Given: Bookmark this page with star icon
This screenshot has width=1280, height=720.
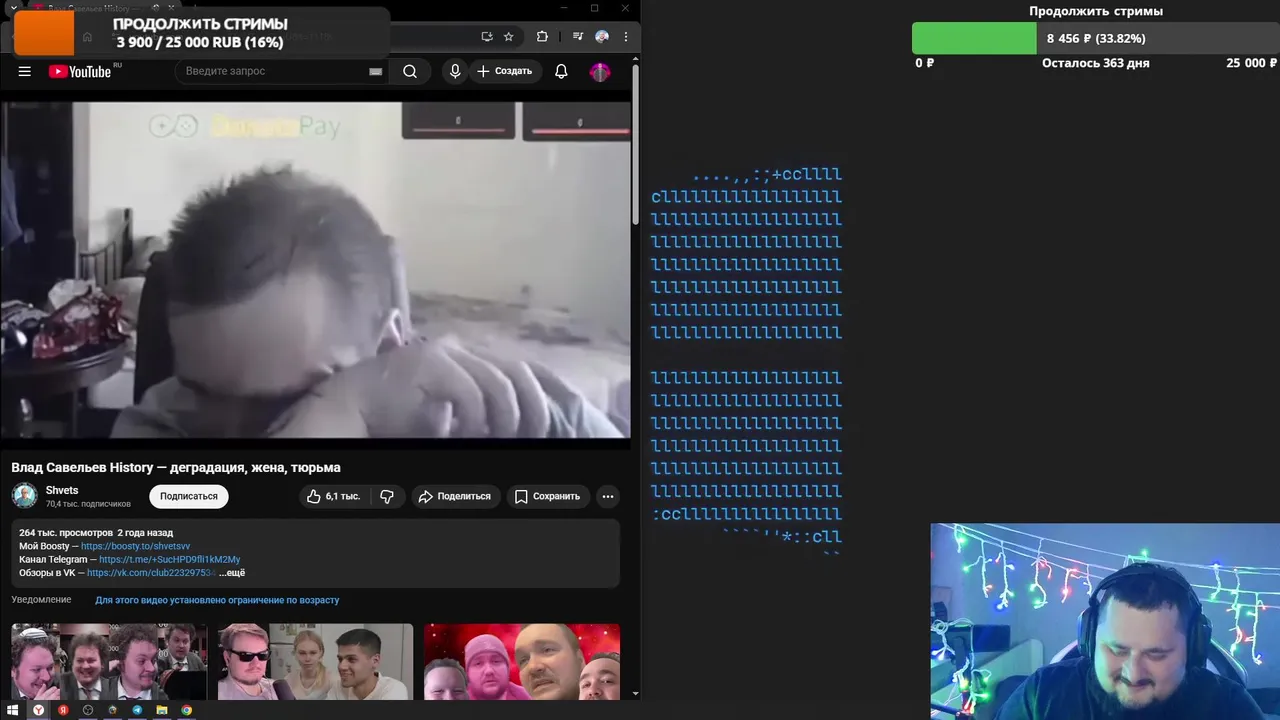Looking at the screenshot, I should click(x=508, y=37).
